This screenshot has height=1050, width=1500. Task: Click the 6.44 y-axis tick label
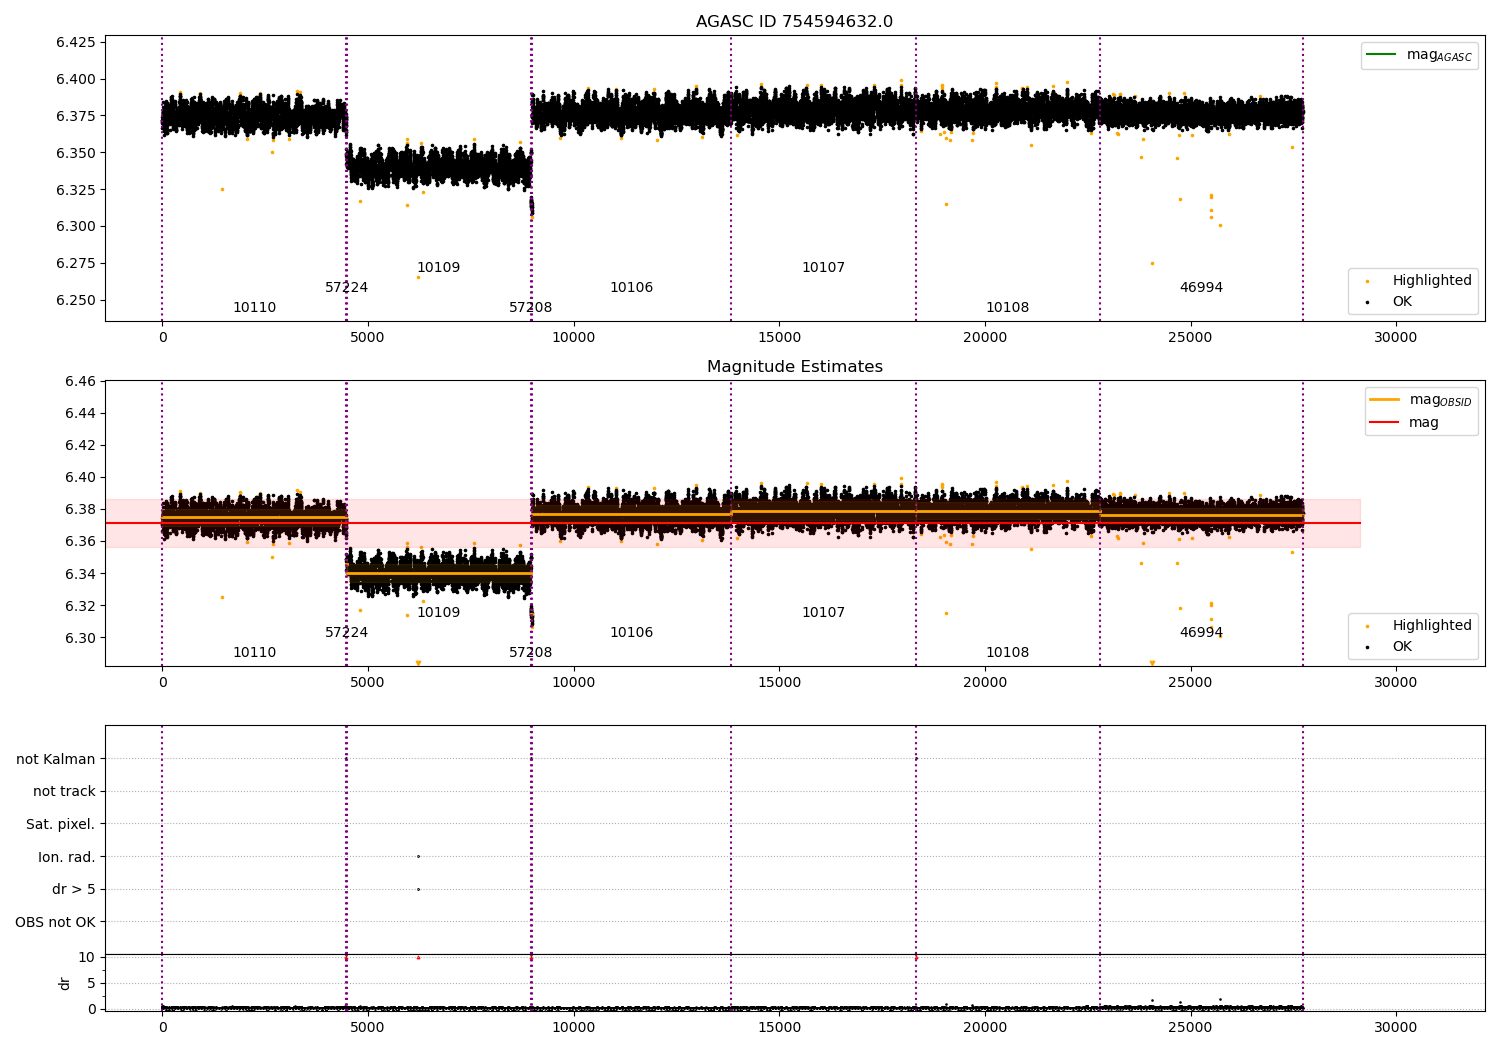point(80,414)
